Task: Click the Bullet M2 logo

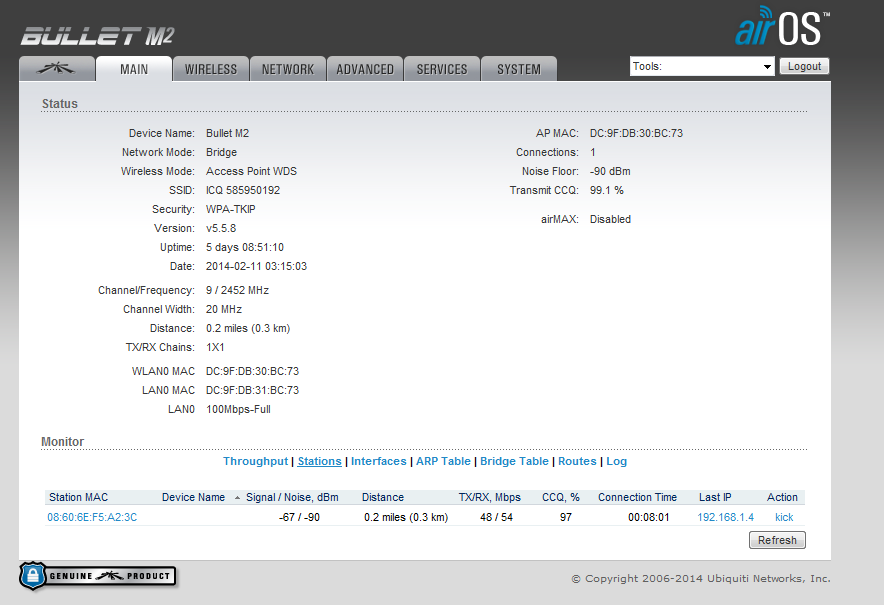Action: [98, 37]
